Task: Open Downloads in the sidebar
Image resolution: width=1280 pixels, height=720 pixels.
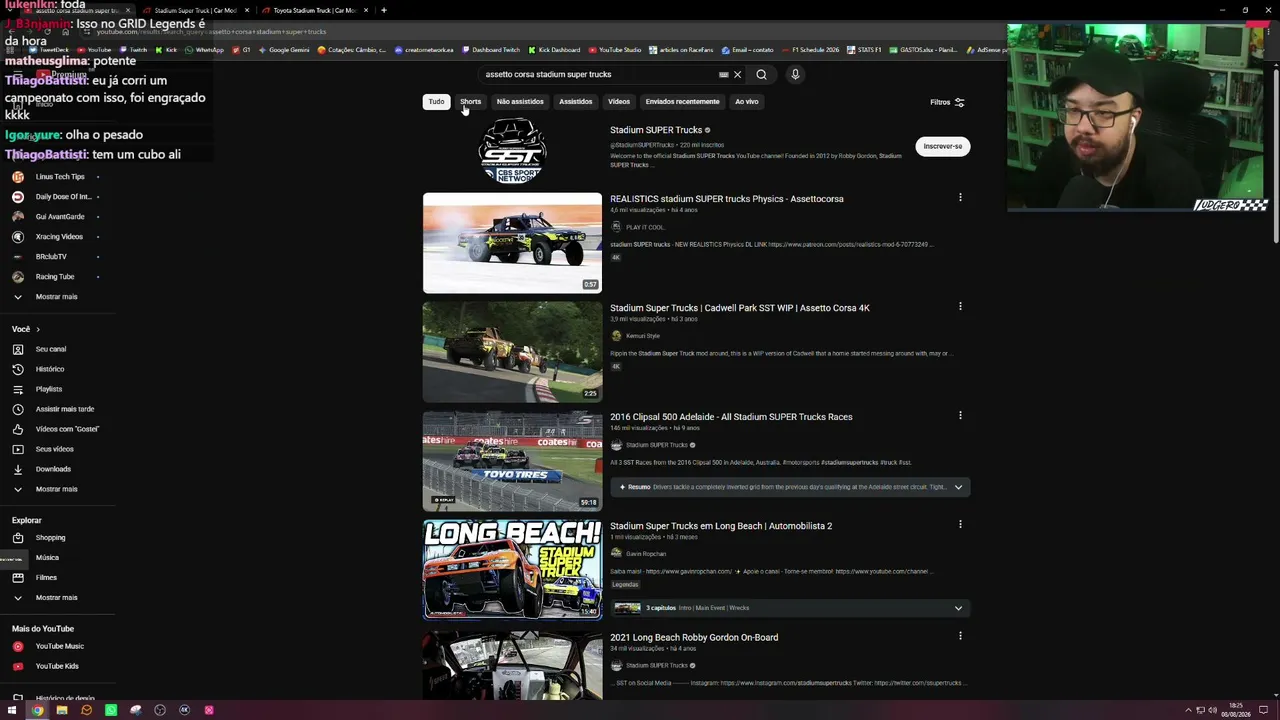Action: (53, 469)
